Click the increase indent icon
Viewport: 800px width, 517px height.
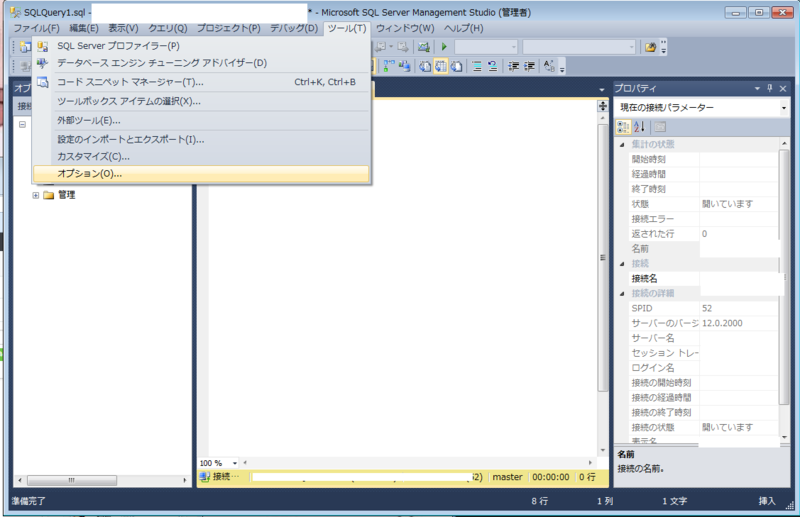point(530,66)
